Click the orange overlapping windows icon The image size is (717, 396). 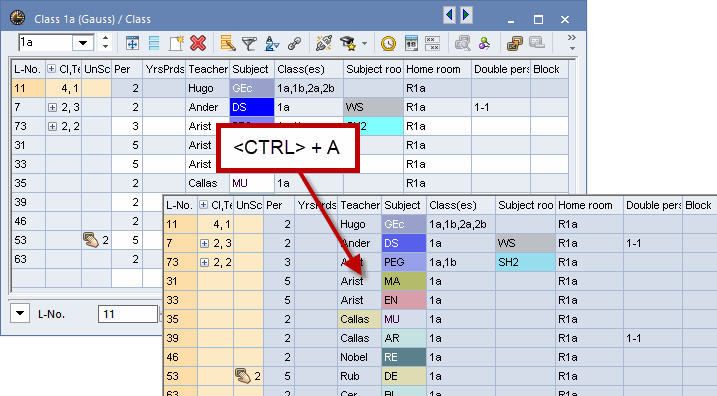tap(514, 43)
